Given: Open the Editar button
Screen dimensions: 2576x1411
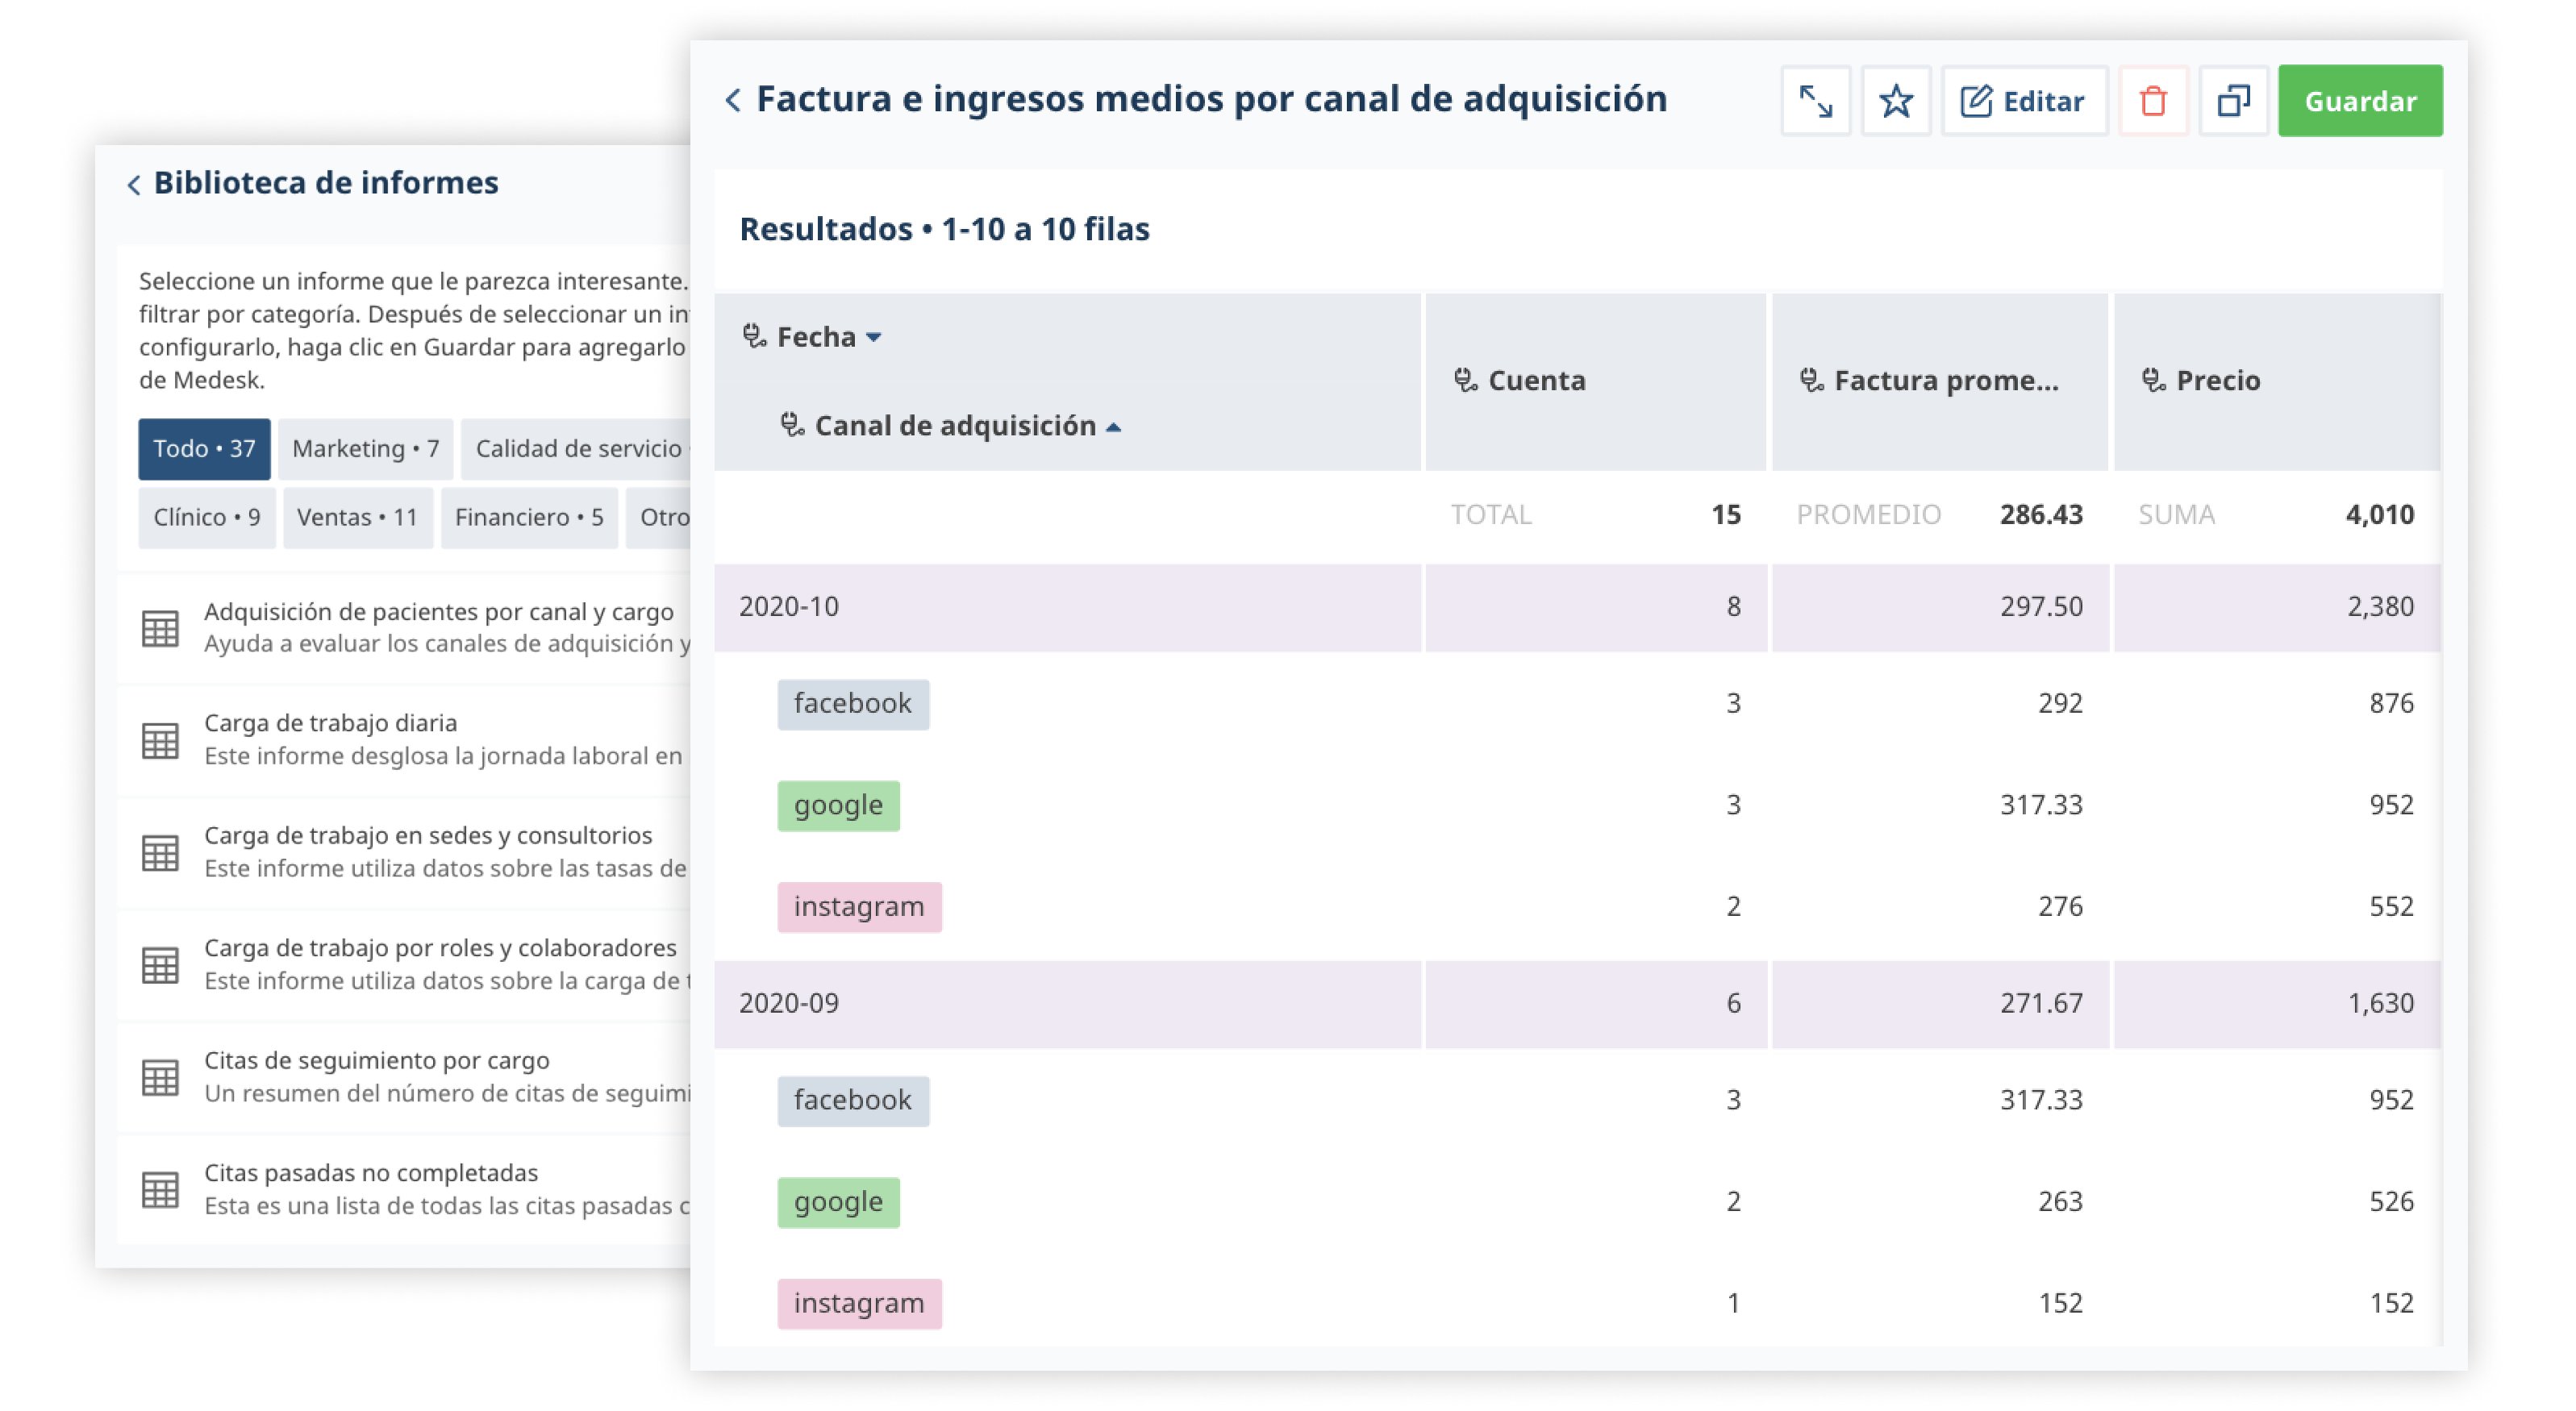Looking at the screenshot, I should coord(2024,101).
